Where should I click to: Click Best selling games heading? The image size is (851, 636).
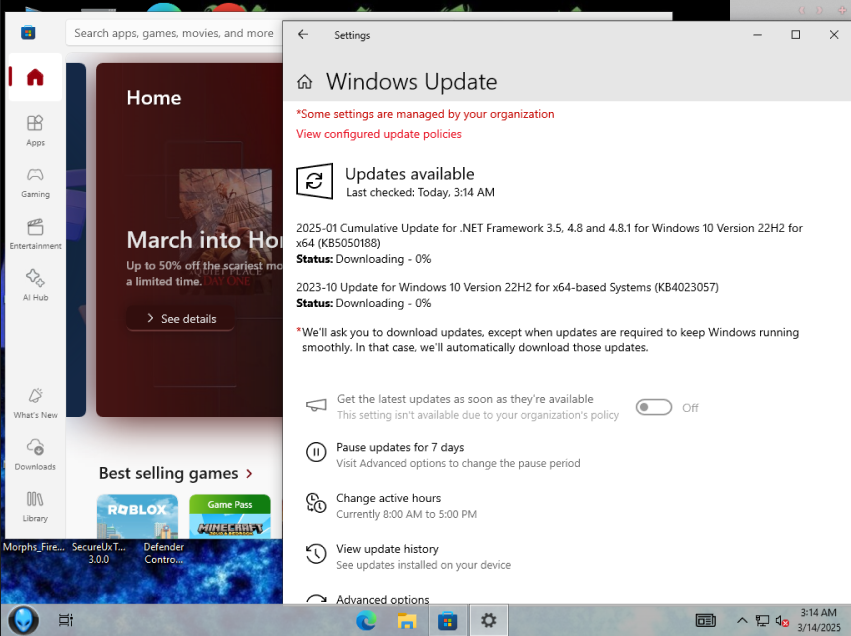pos(168,474)
